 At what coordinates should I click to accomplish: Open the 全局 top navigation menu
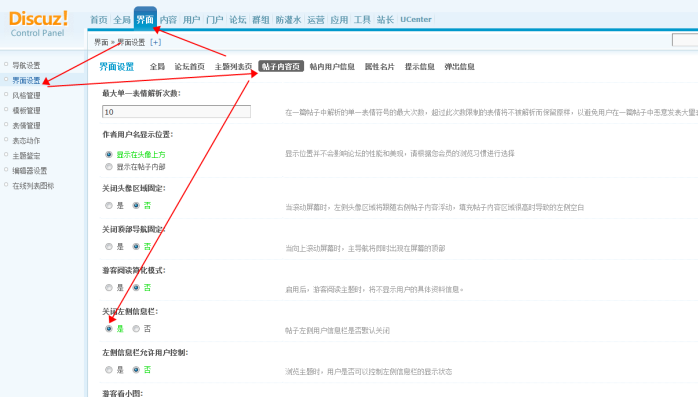click(122, 20)
